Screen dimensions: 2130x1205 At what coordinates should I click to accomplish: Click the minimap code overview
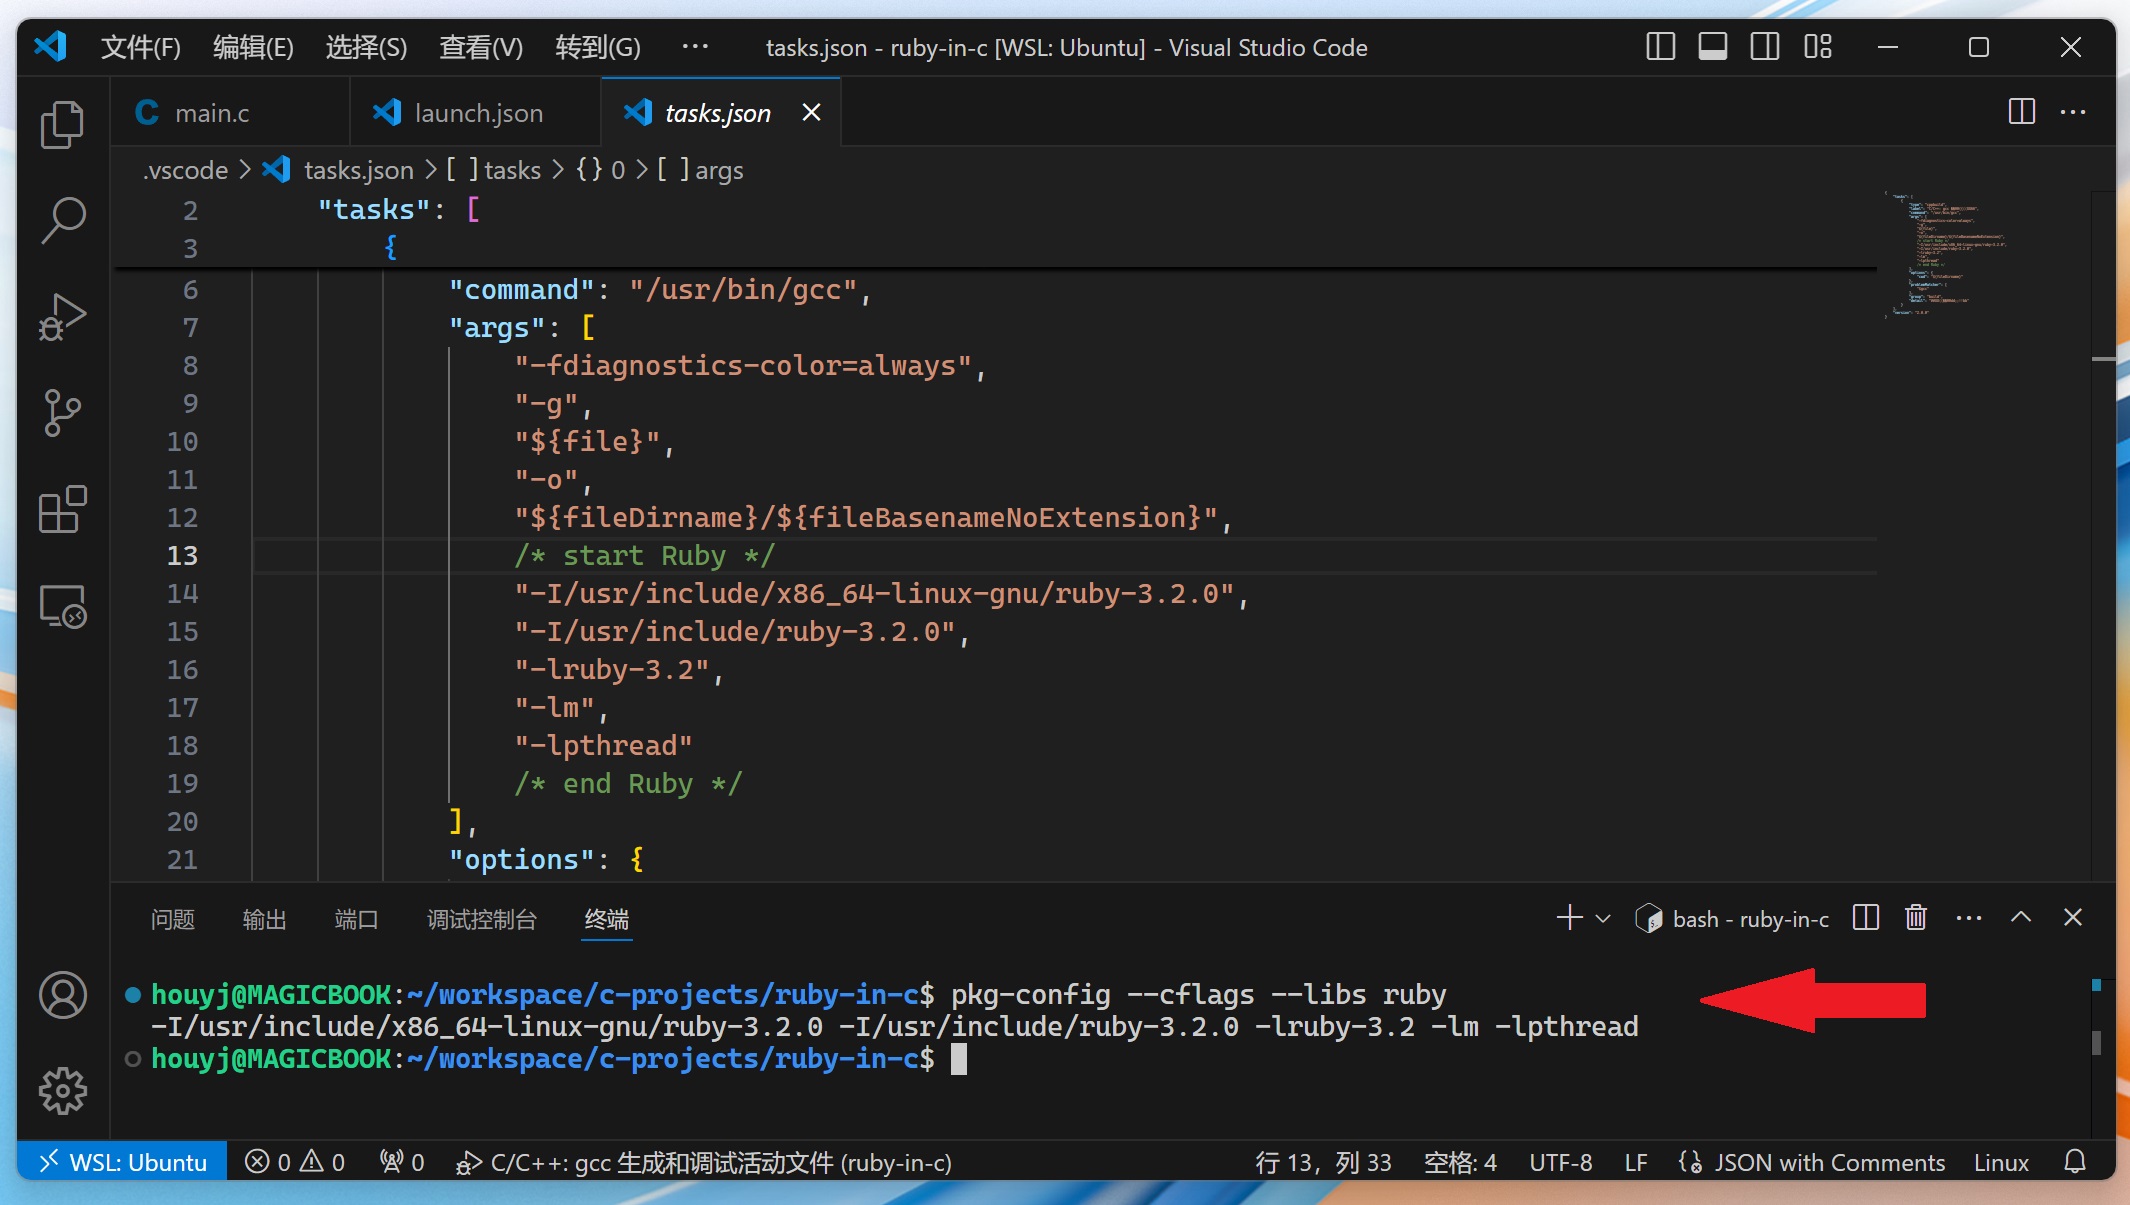coord(1945,255)
